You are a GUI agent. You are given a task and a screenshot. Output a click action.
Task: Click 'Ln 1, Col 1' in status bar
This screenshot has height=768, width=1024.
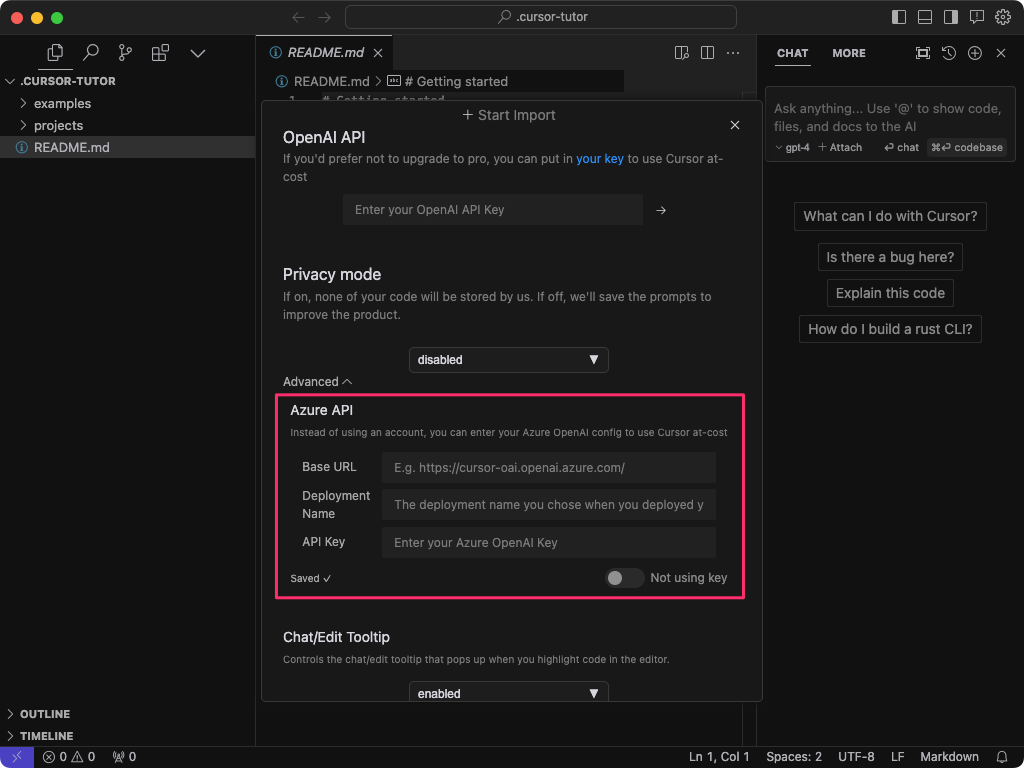pyautogui.click(x=719, y=757)
